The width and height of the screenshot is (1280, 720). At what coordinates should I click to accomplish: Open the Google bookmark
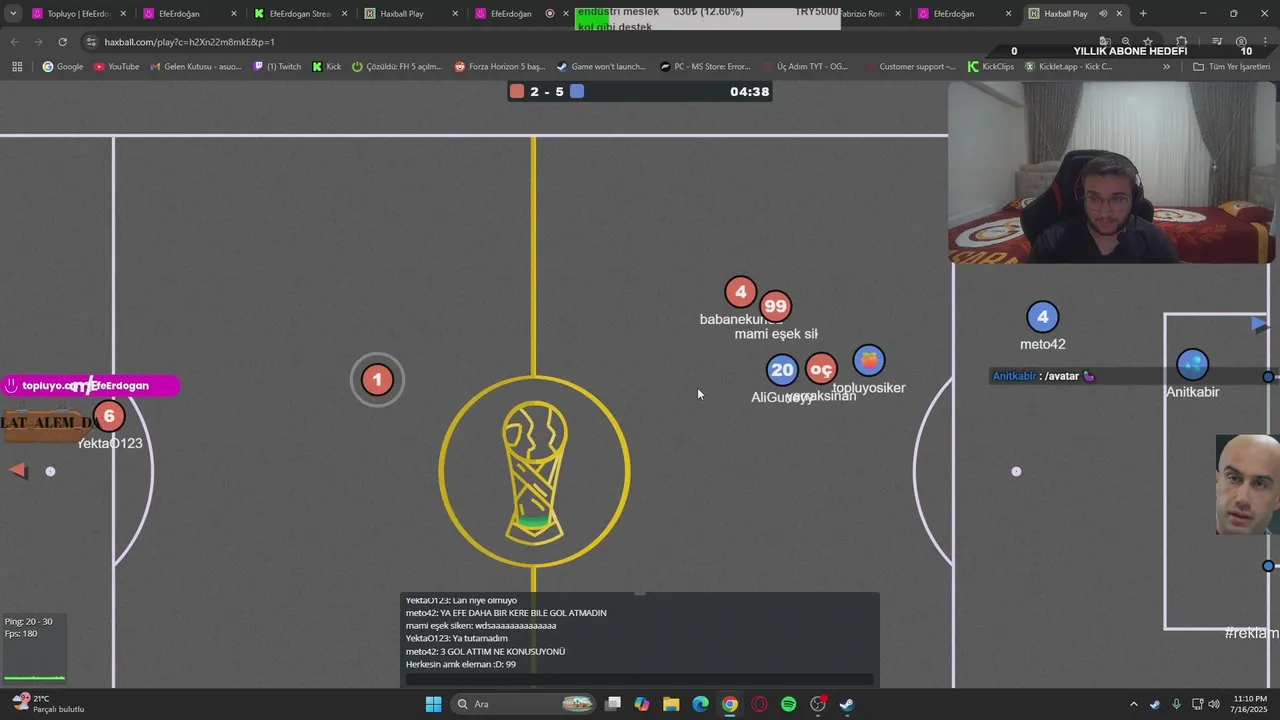(63, 67)
